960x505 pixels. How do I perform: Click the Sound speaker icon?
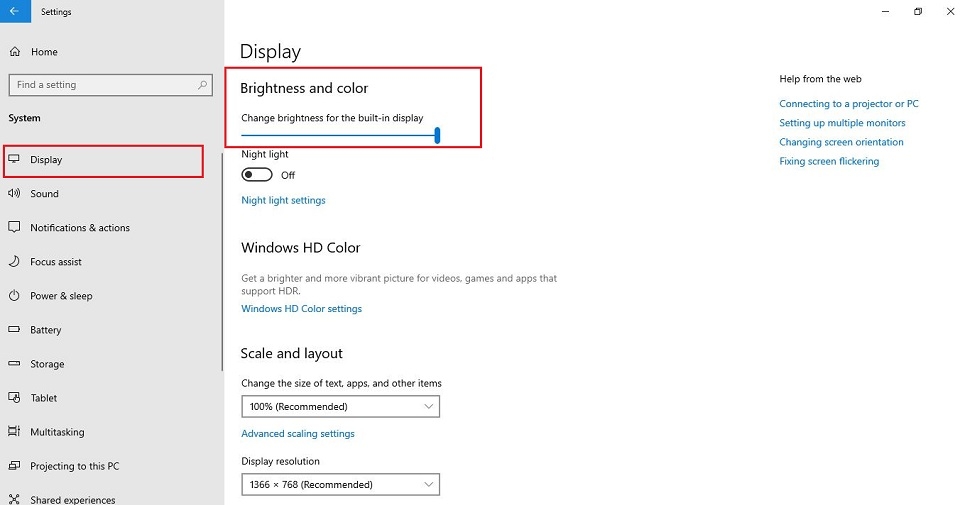pos(14,194)
